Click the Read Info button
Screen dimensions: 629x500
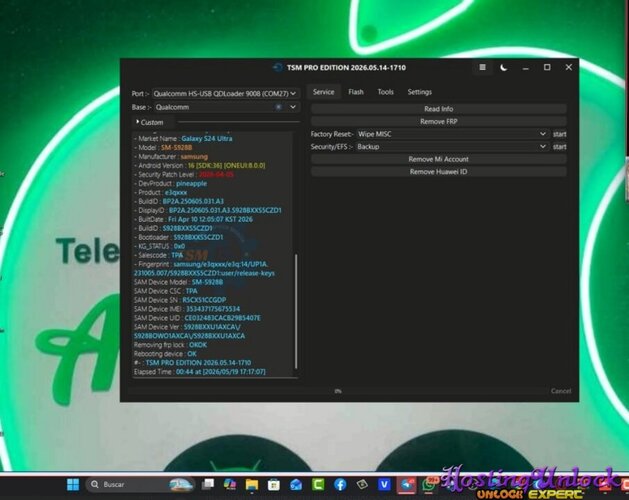438,109
